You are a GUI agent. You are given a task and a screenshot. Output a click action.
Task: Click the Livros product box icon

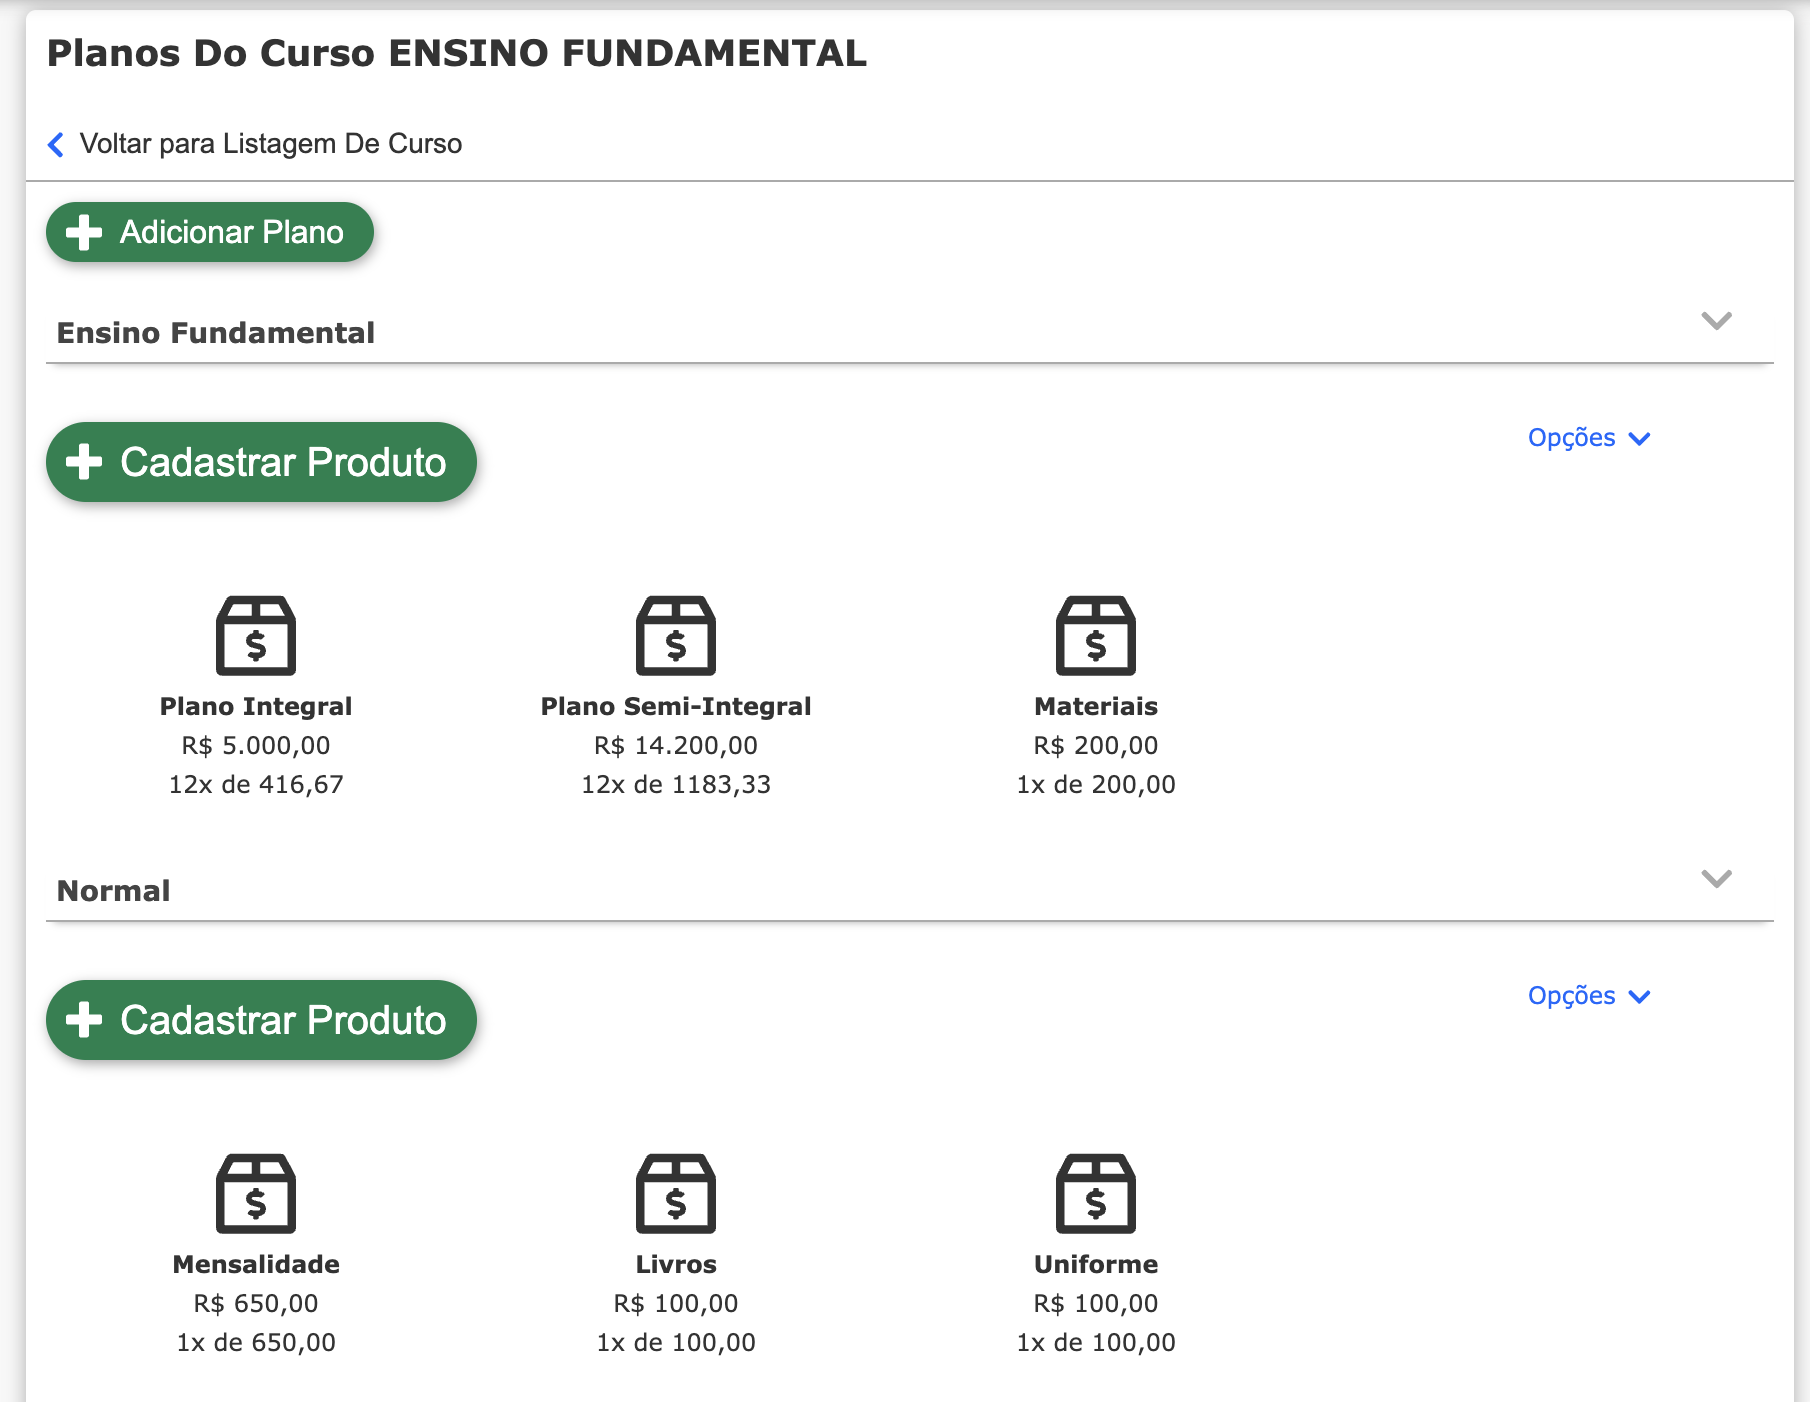(676, 1194)
